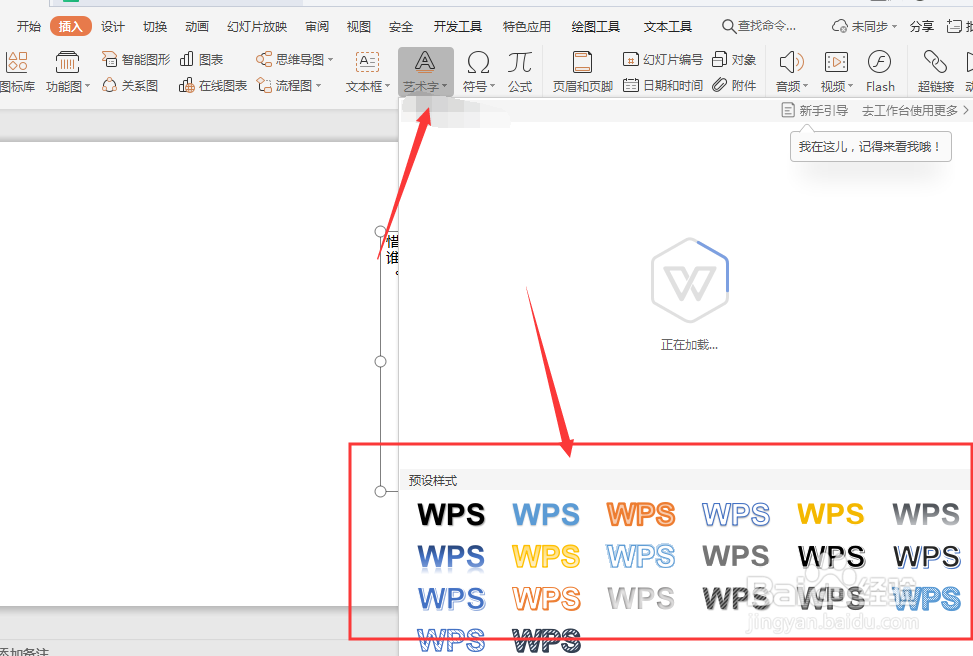
Task: Insert 幻灯片编号 slide number
Action: [x=662, y=59]
